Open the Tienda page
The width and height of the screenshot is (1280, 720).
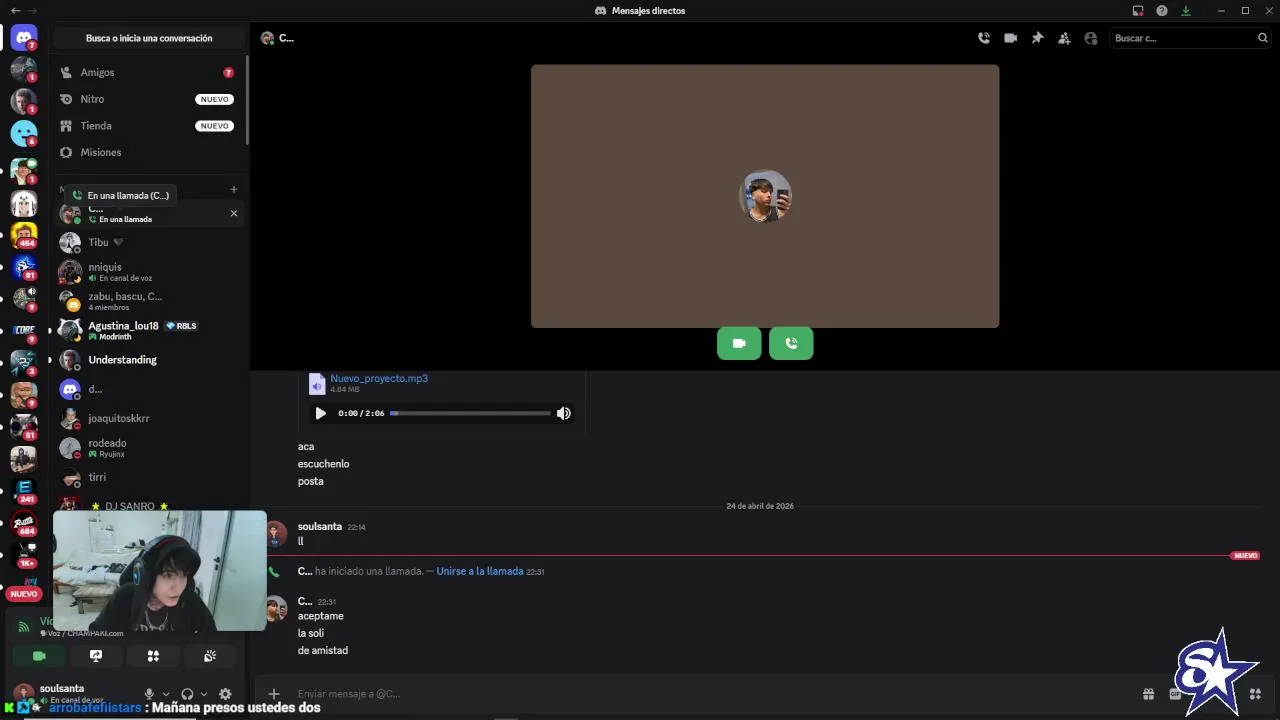(149, 126)
